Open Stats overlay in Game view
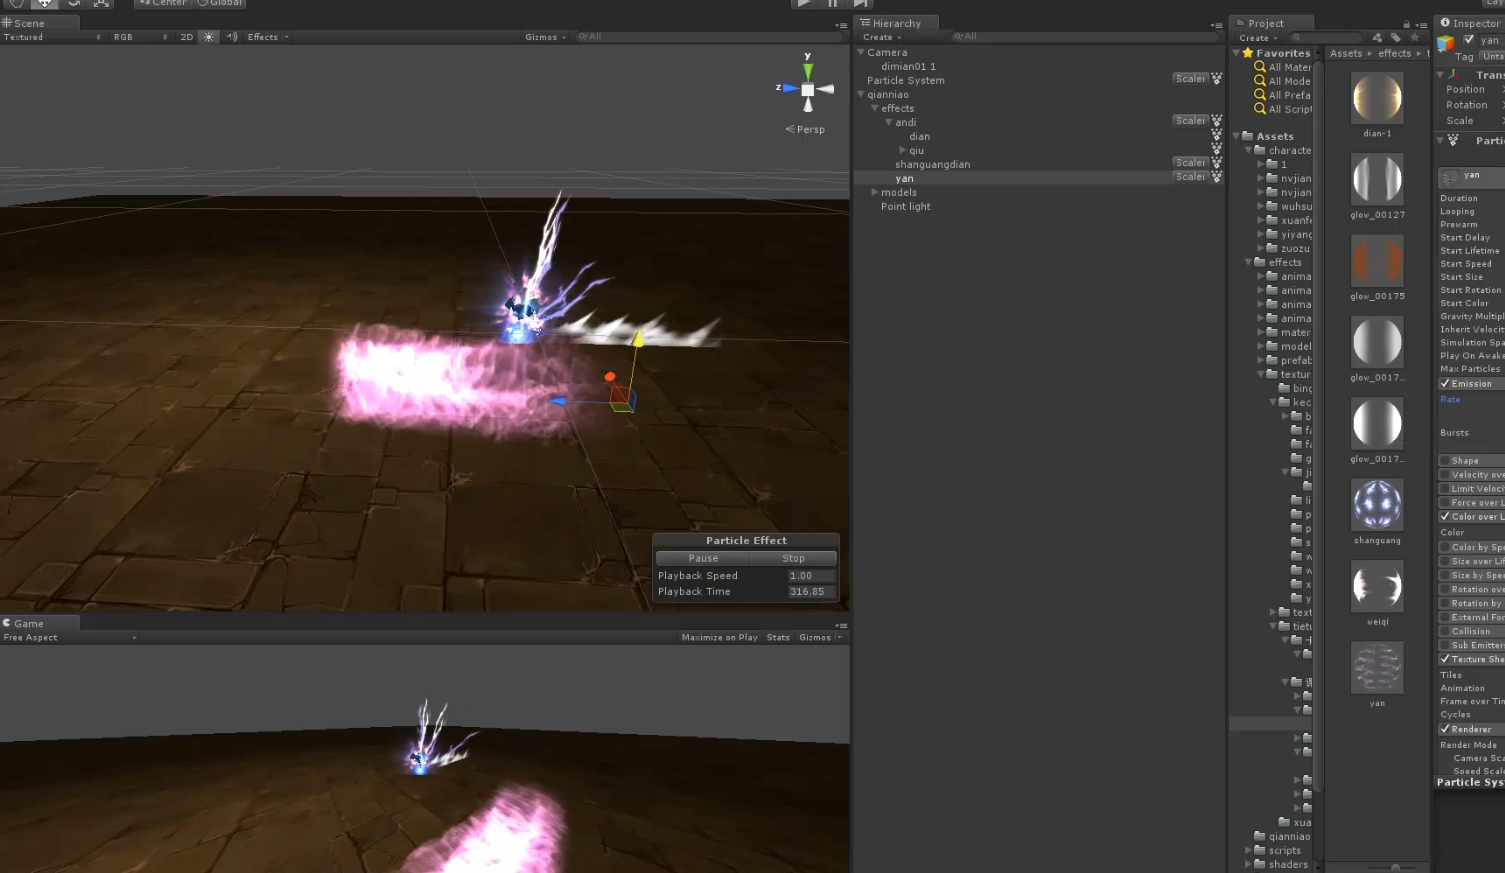1505x873 pixels. coord(778,637)
